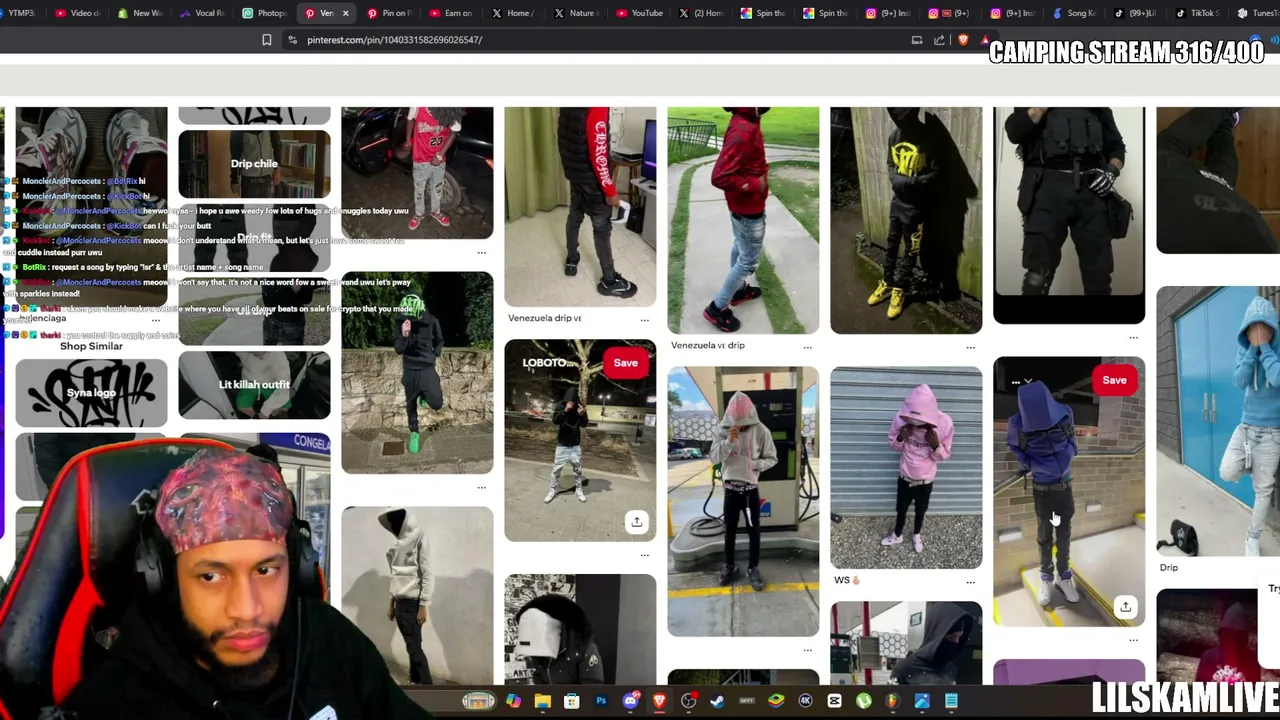Open BlueStacks from taskbar
1280x720 pixels.
click(776, 701)
